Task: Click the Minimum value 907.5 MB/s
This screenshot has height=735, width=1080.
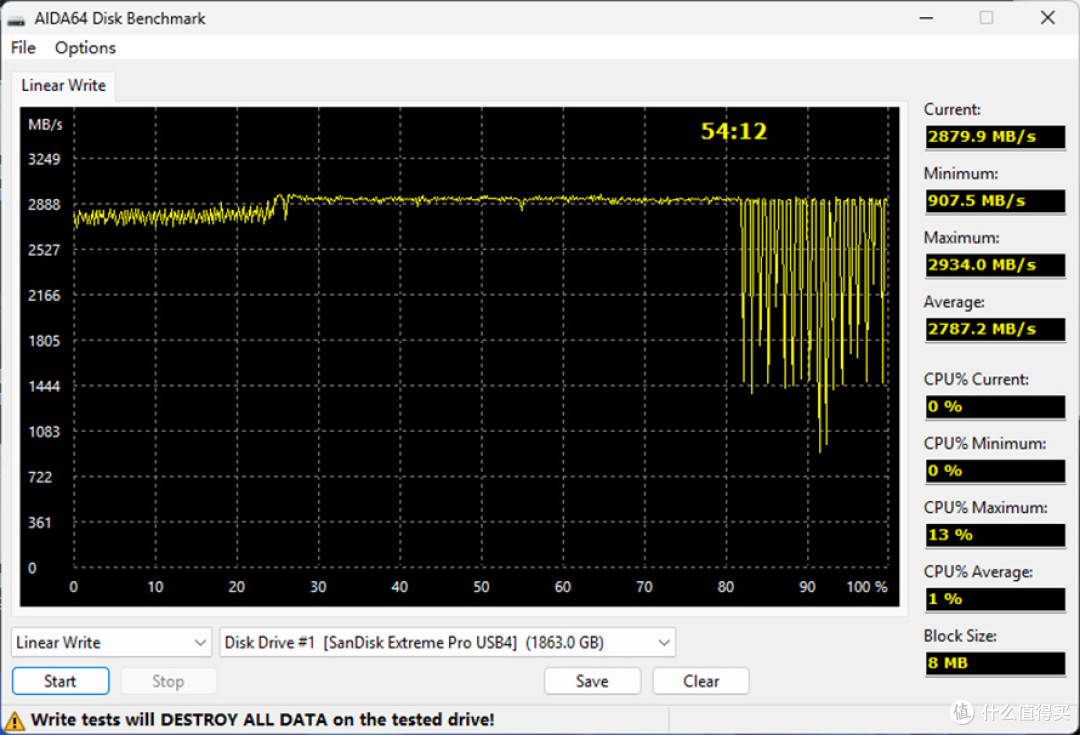Action: pos(995,200)
